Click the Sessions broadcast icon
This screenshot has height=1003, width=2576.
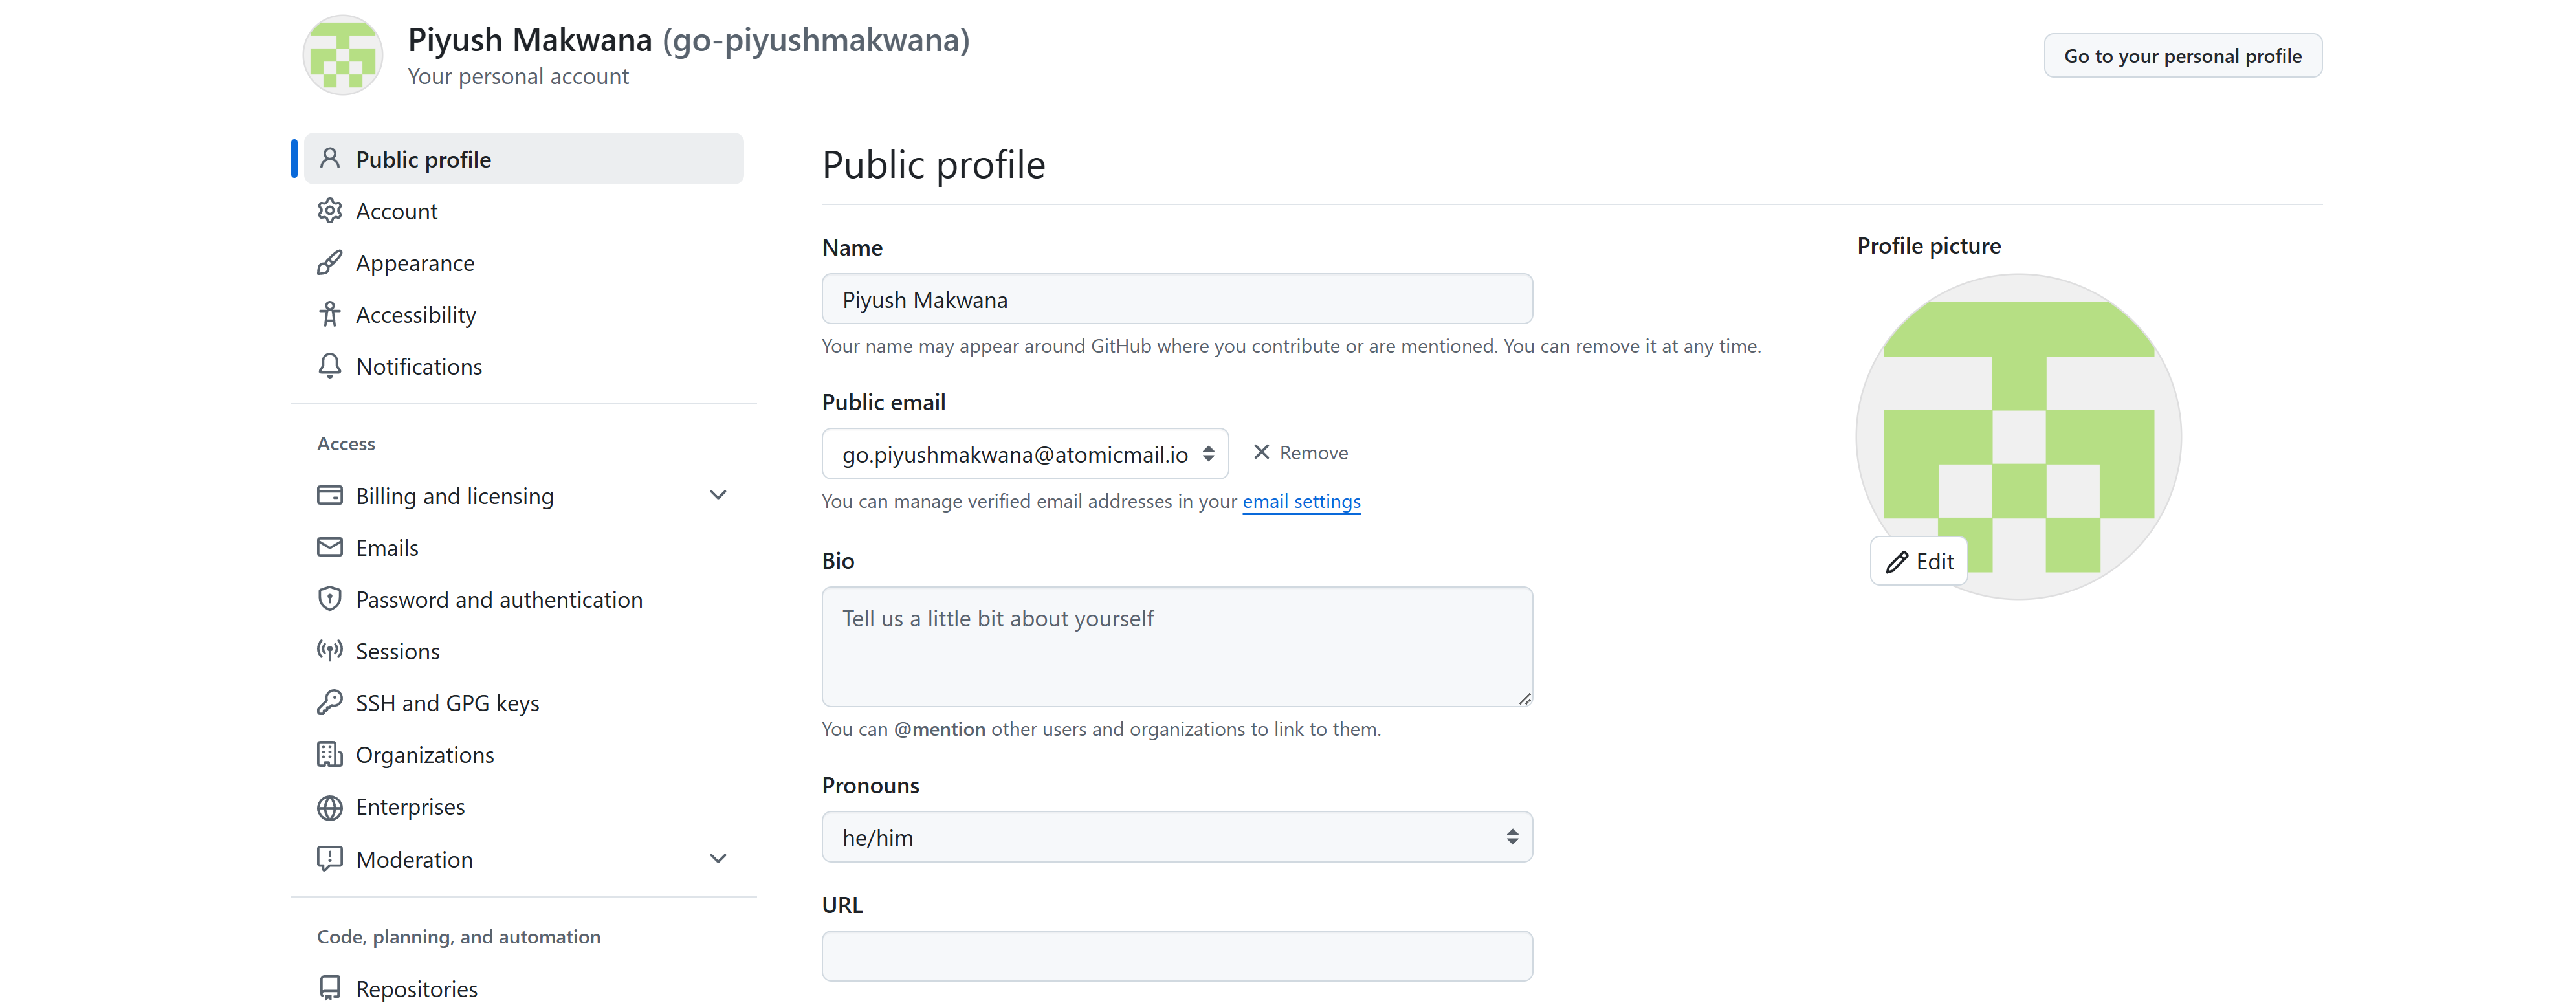pos(329,651)
